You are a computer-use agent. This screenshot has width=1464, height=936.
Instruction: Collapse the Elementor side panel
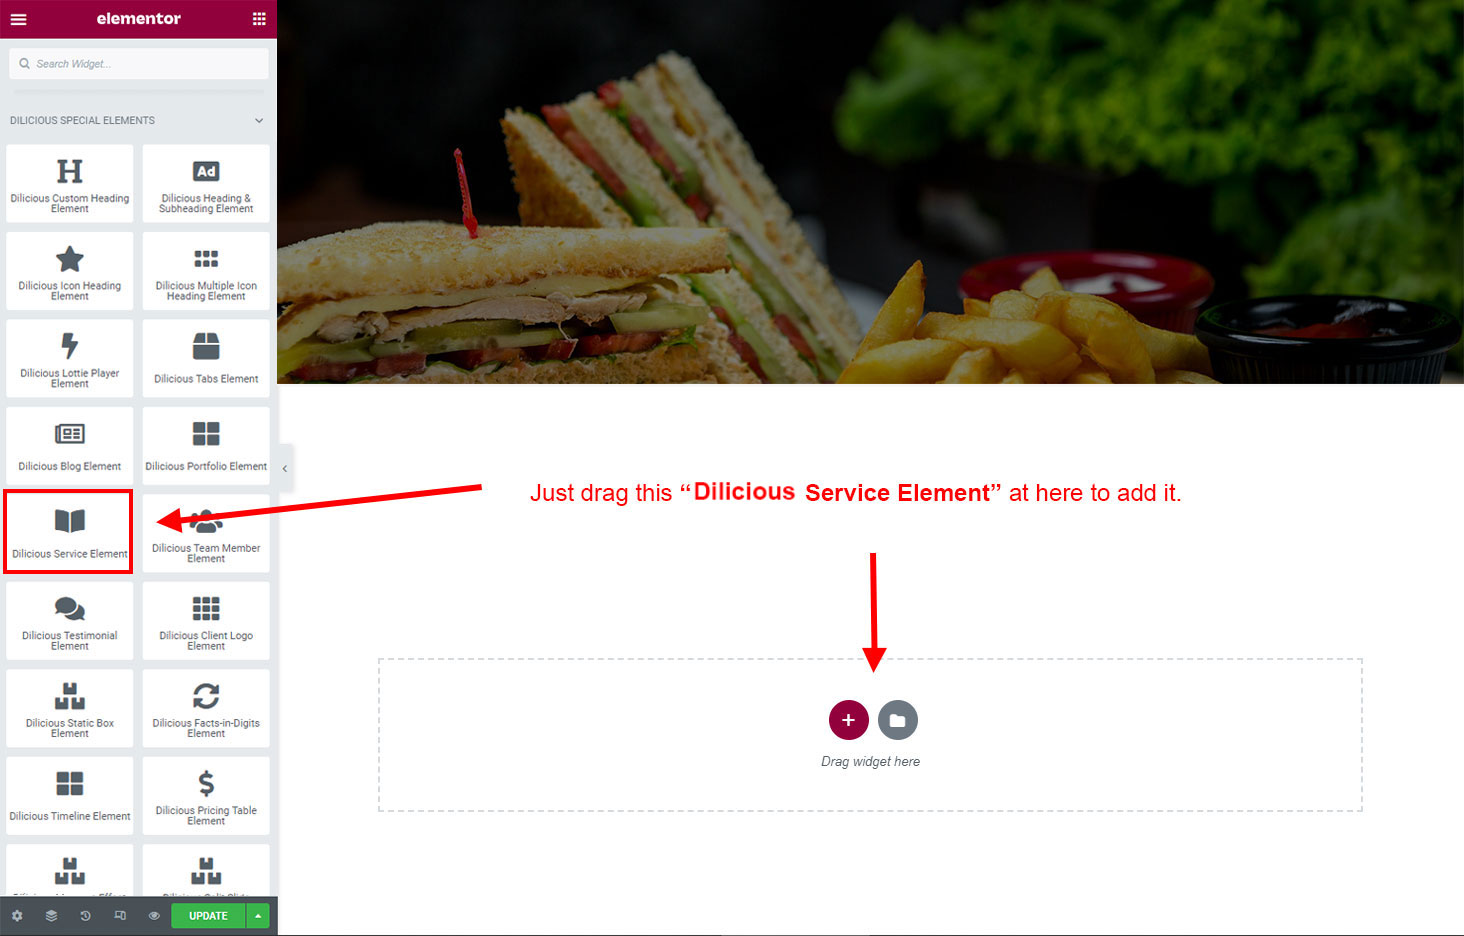click(285, 468)
